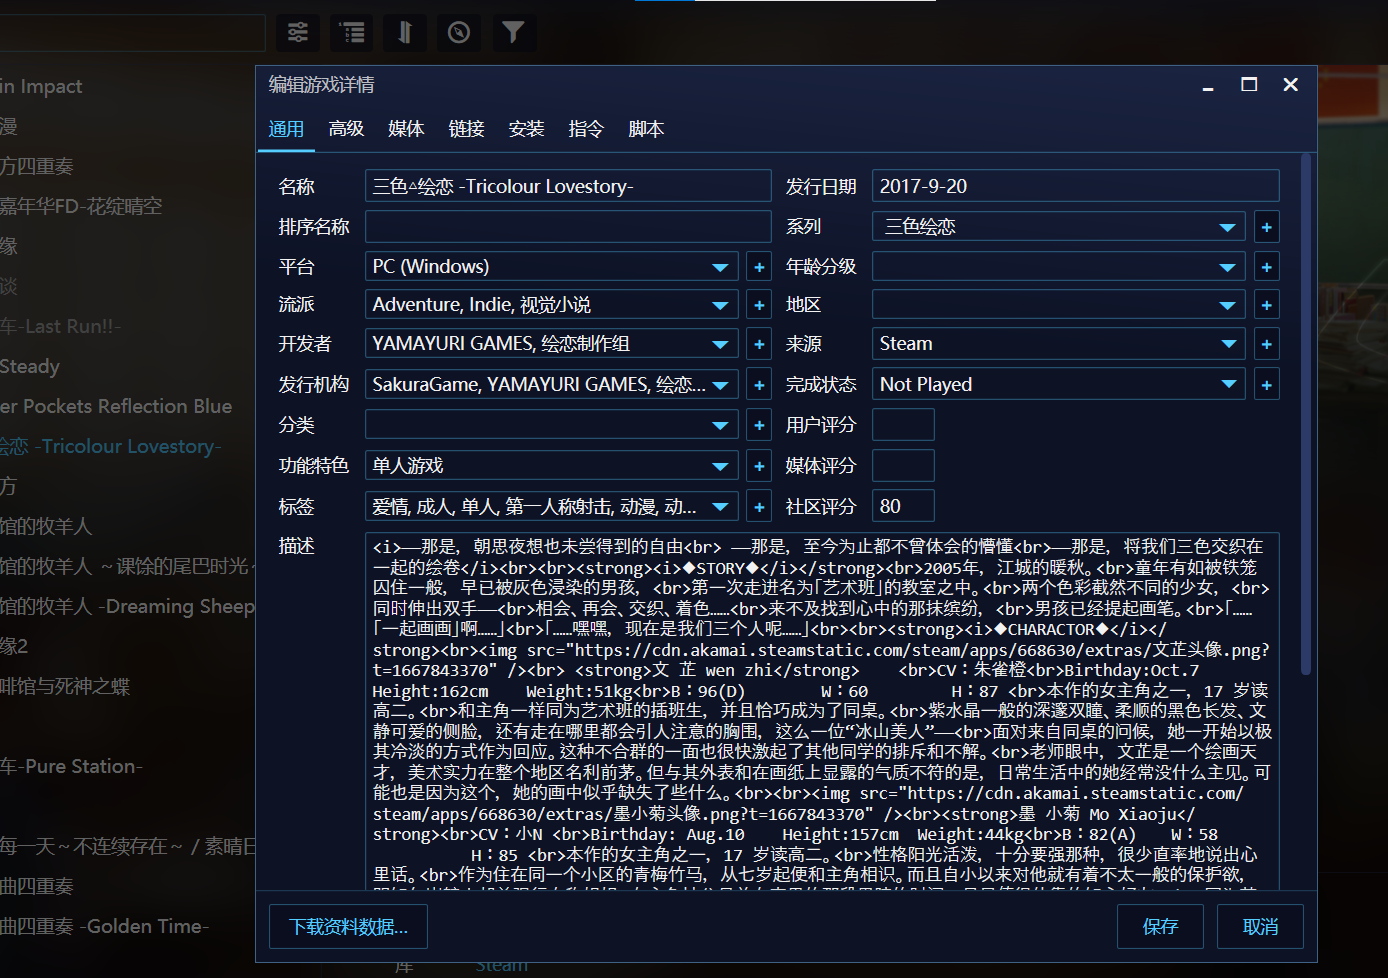Click the 保存 save button
Image resolution: width=1388 pixels, height=978 pixels.
click(x=1160, y=927)
